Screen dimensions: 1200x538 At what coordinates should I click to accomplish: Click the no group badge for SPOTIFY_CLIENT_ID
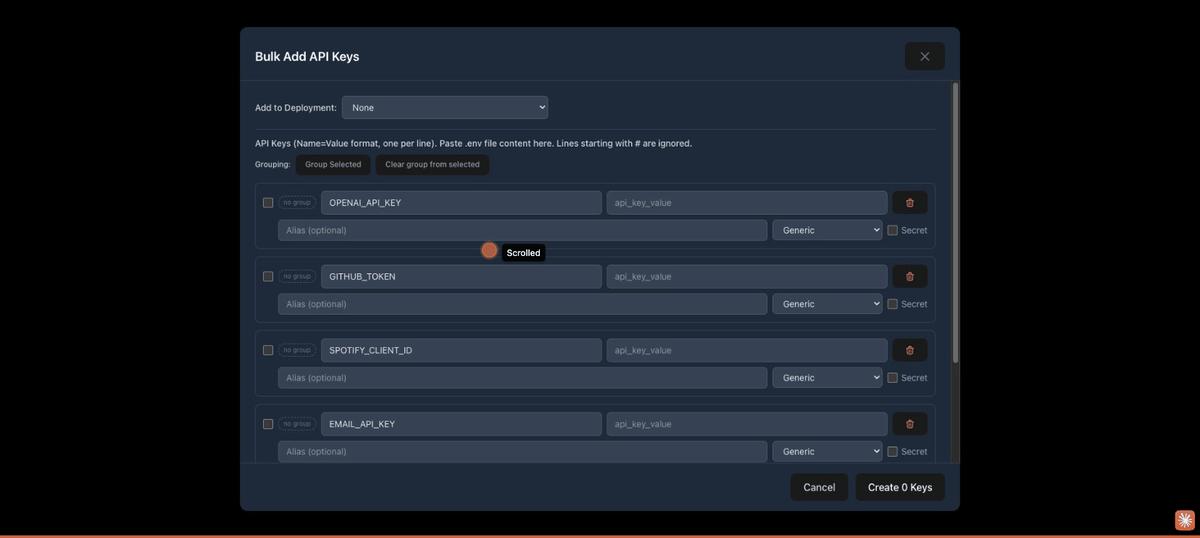pos(297,351)
